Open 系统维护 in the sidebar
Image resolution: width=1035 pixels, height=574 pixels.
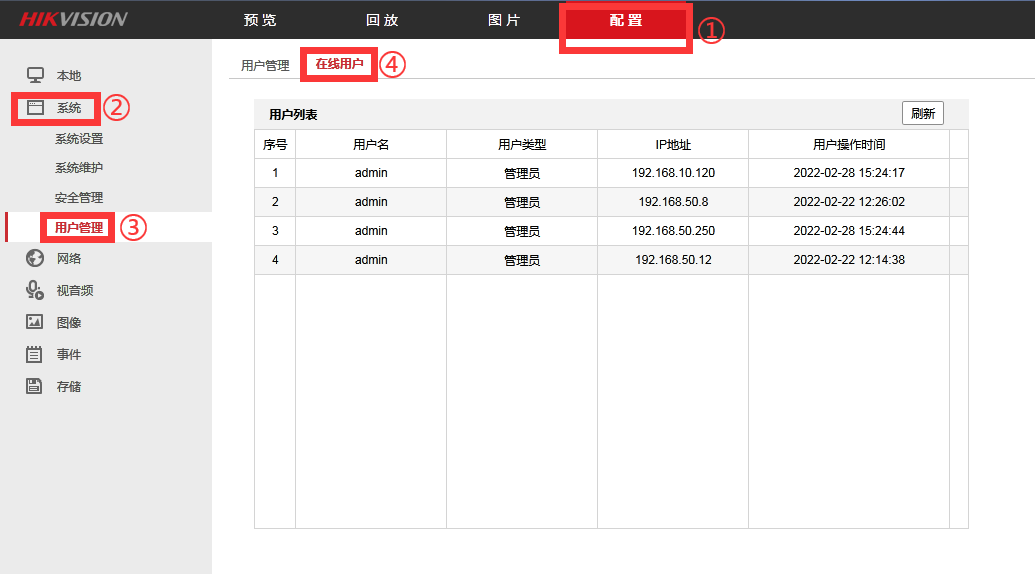[x=79, y=168]
